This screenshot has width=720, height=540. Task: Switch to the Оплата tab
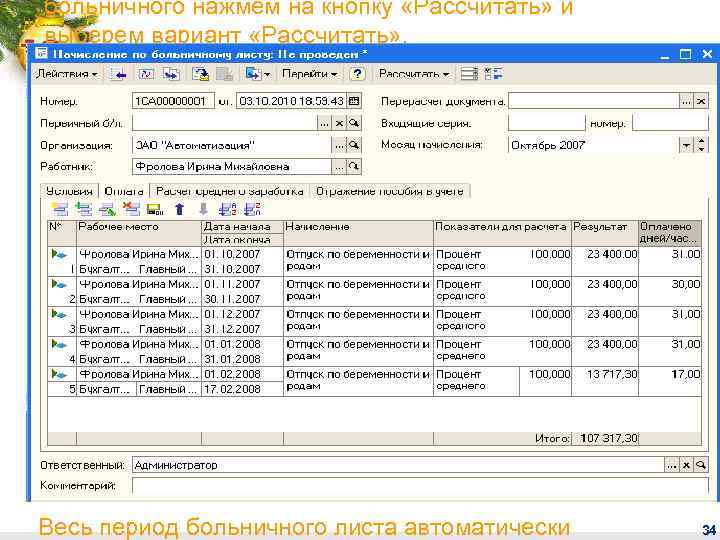[x=124, y=191]
